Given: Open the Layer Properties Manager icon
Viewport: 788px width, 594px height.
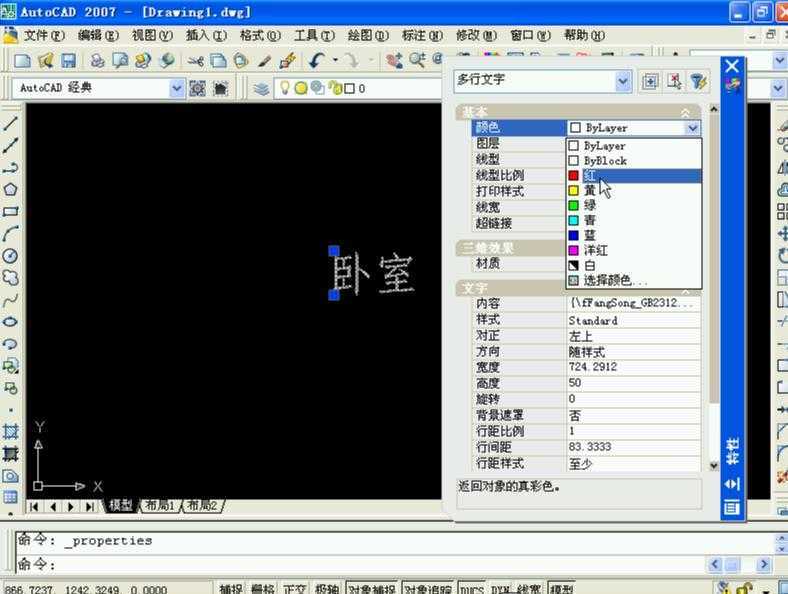Looking at the screenshot, I should point(261,88).
